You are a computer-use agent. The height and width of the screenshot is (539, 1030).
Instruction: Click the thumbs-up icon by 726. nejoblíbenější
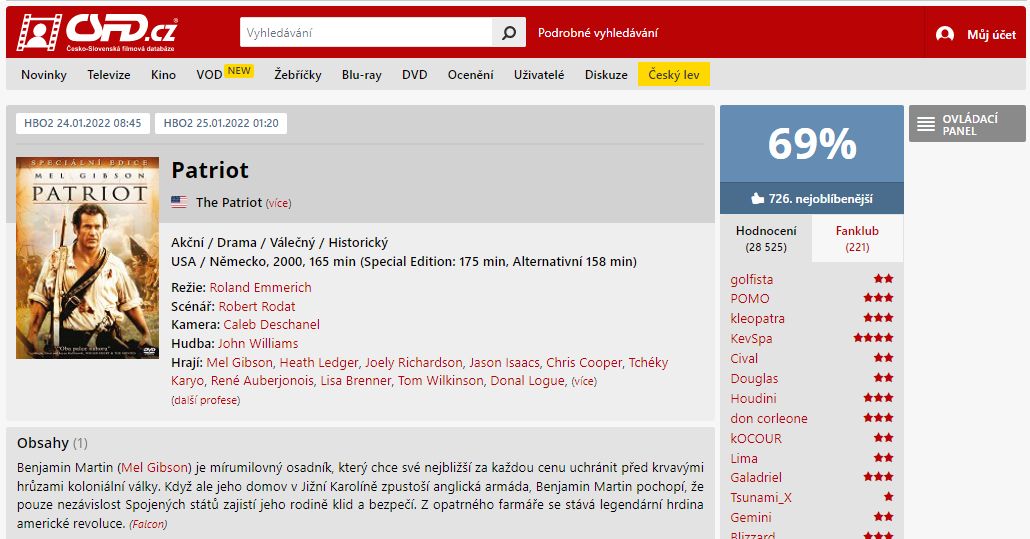coord(757,198)
